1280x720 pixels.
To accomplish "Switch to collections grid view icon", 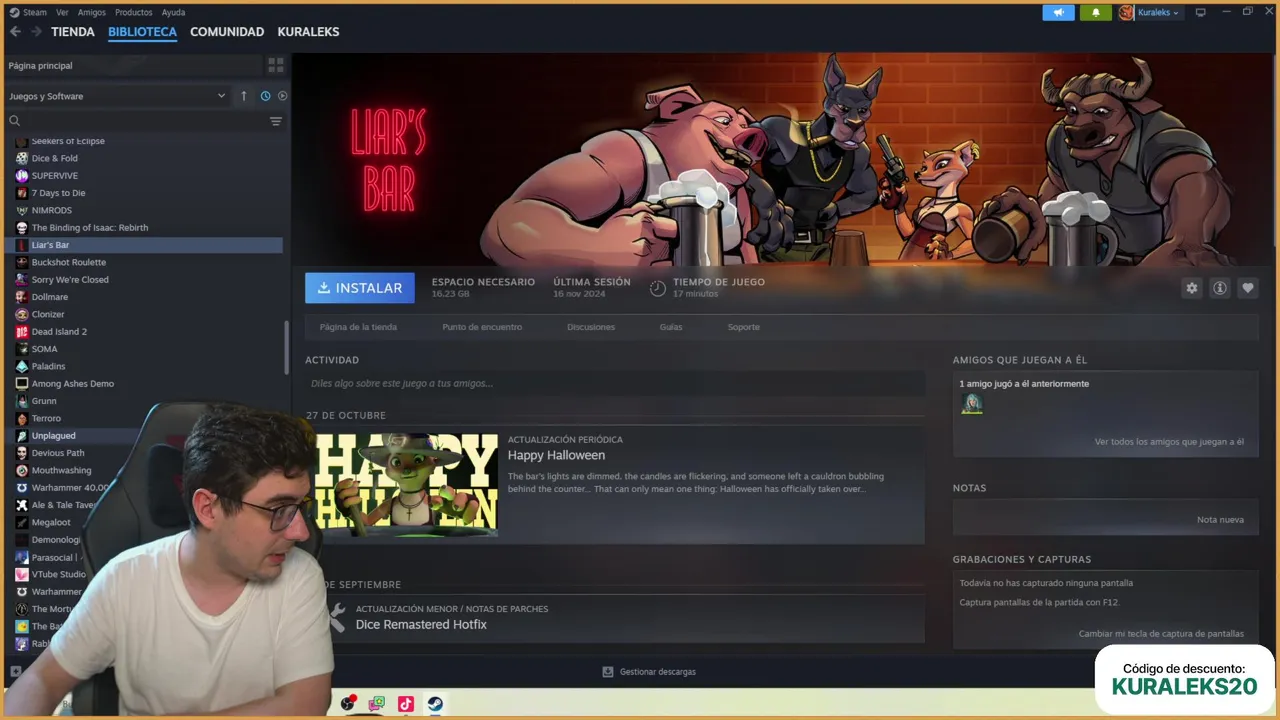I will 276,66.
